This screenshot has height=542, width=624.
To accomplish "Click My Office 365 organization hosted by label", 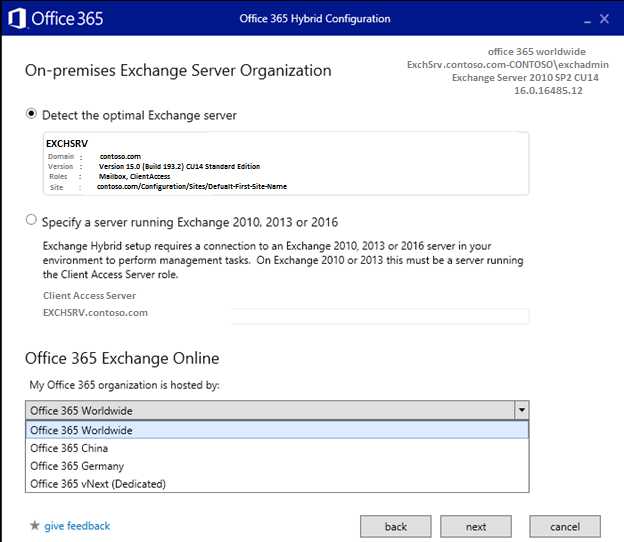I will tap(125, 385).
